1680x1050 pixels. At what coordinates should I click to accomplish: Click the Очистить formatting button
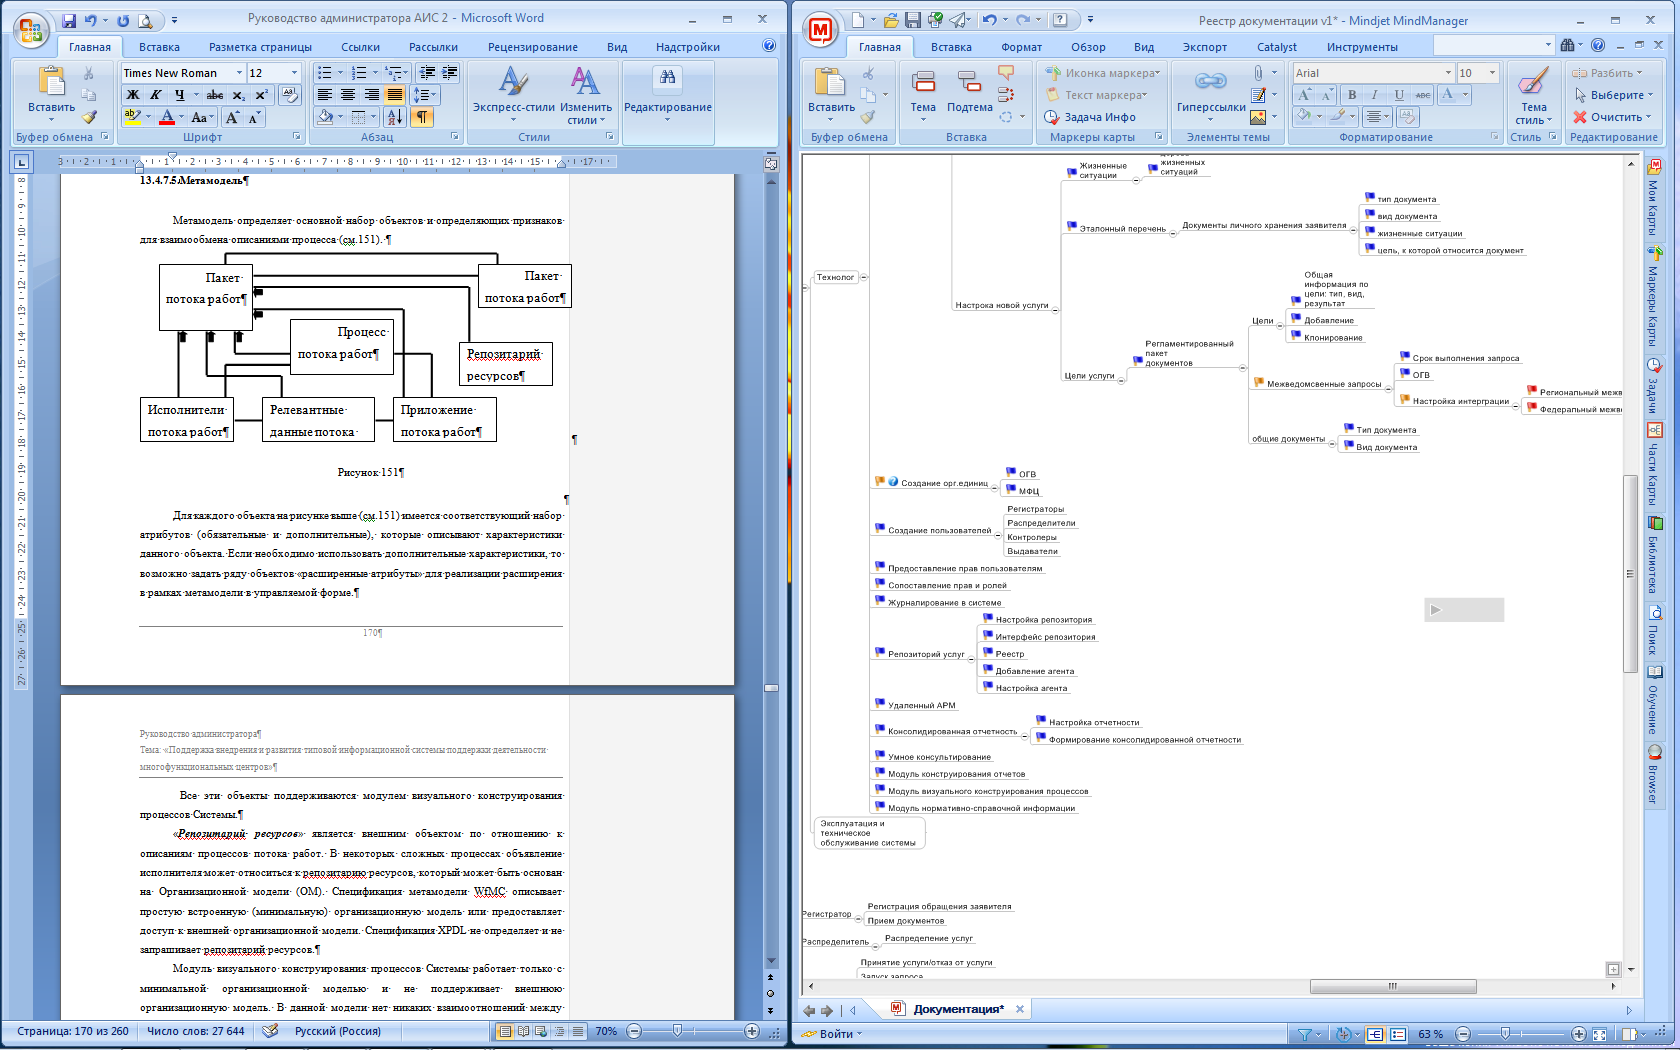coord(1608,117)
